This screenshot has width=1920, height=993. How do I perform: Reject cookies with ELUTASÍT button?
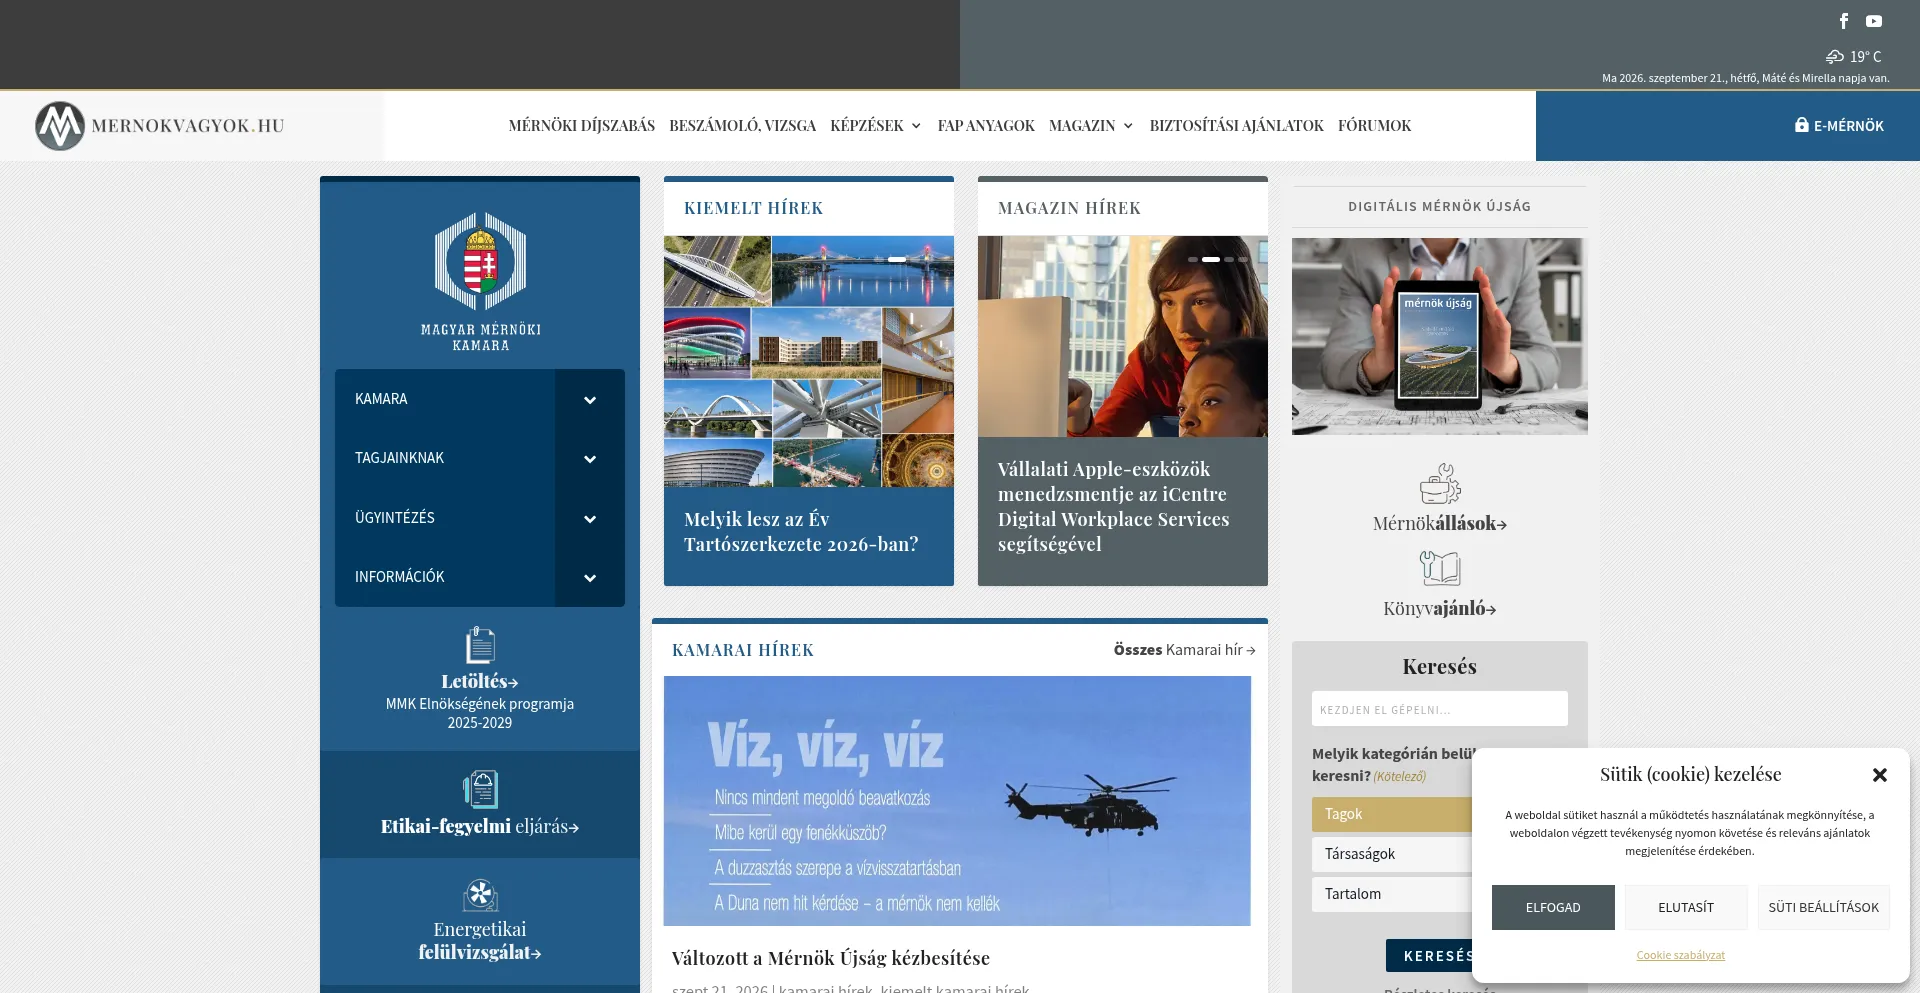click(1686, 908)
